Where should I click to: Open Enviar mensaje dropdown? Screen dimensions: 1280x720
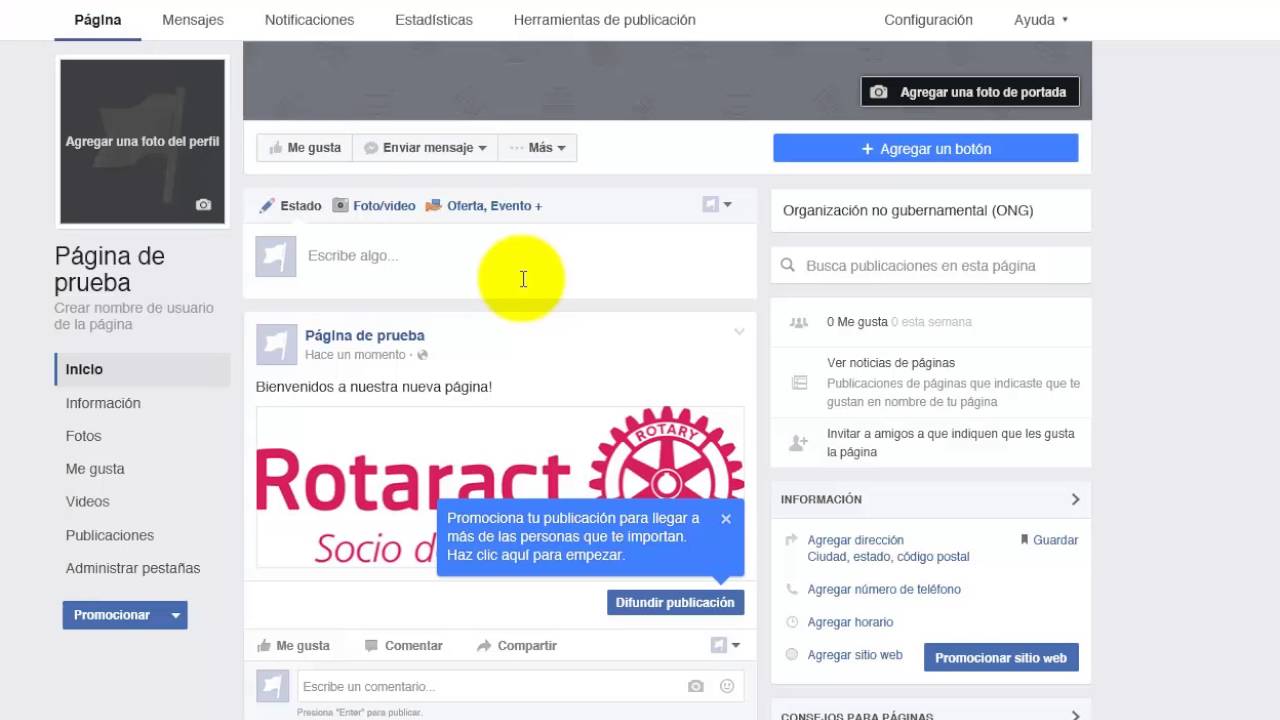tap(425, 148)
